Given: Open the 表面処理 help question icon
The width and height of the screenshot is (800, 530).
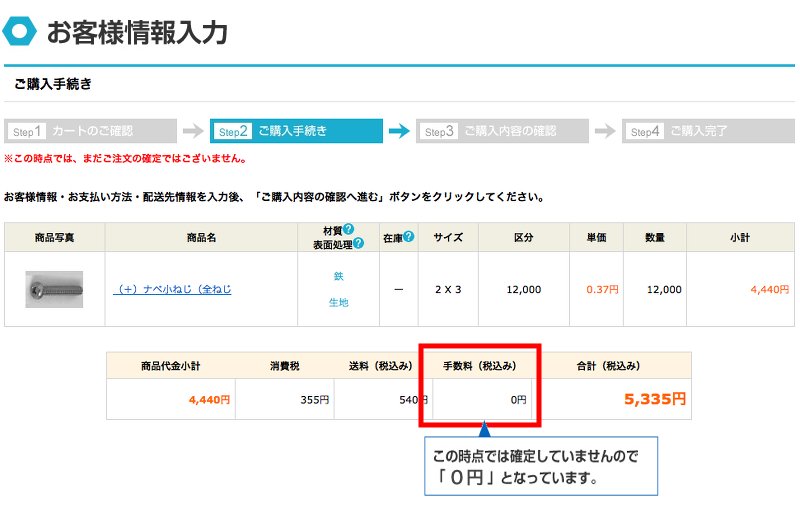Looking at the screenshot, I should tap(358, 243).
